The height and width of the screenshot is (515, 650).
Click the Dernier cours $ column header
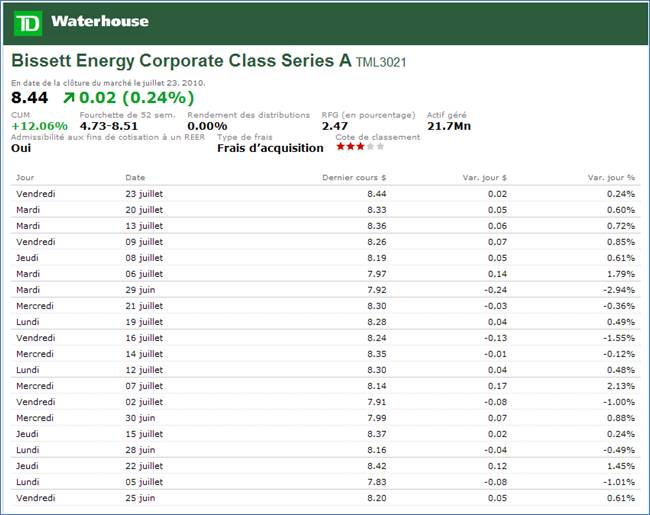pos(353,177)
